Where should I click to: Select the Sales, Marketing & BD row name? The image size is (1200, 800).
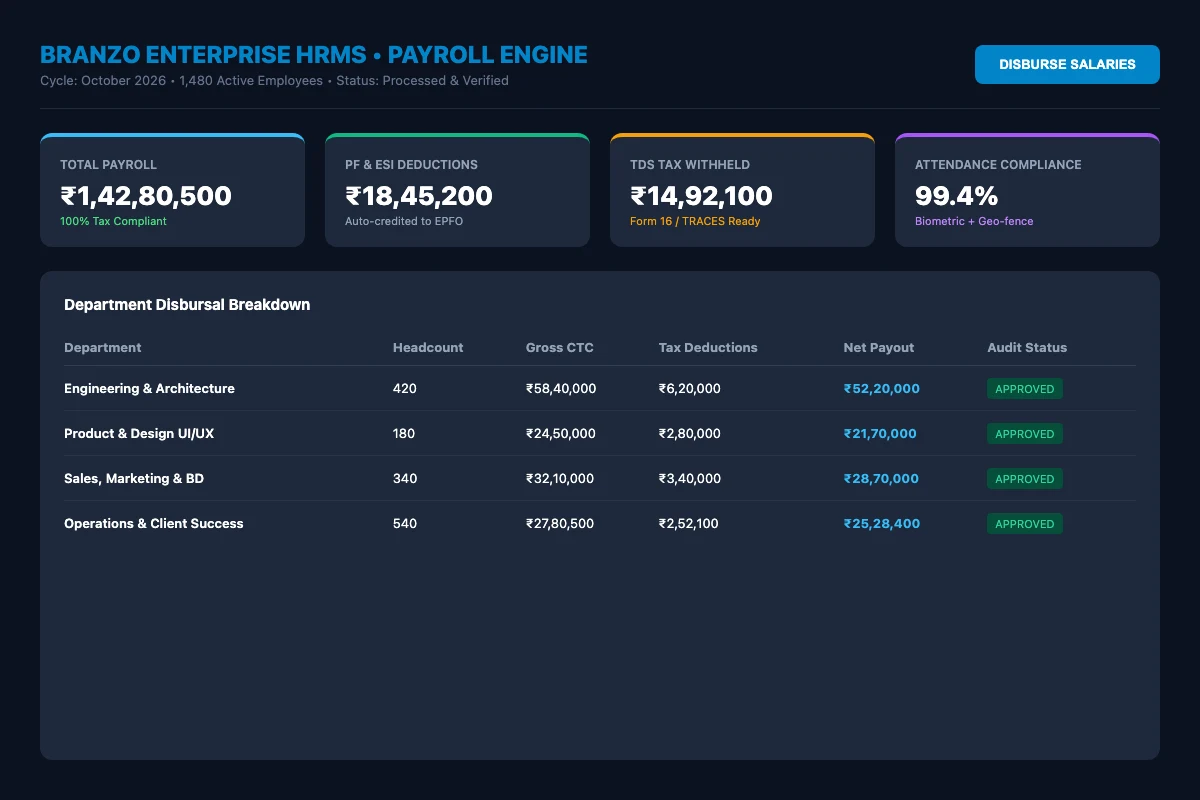coord(134,478)
